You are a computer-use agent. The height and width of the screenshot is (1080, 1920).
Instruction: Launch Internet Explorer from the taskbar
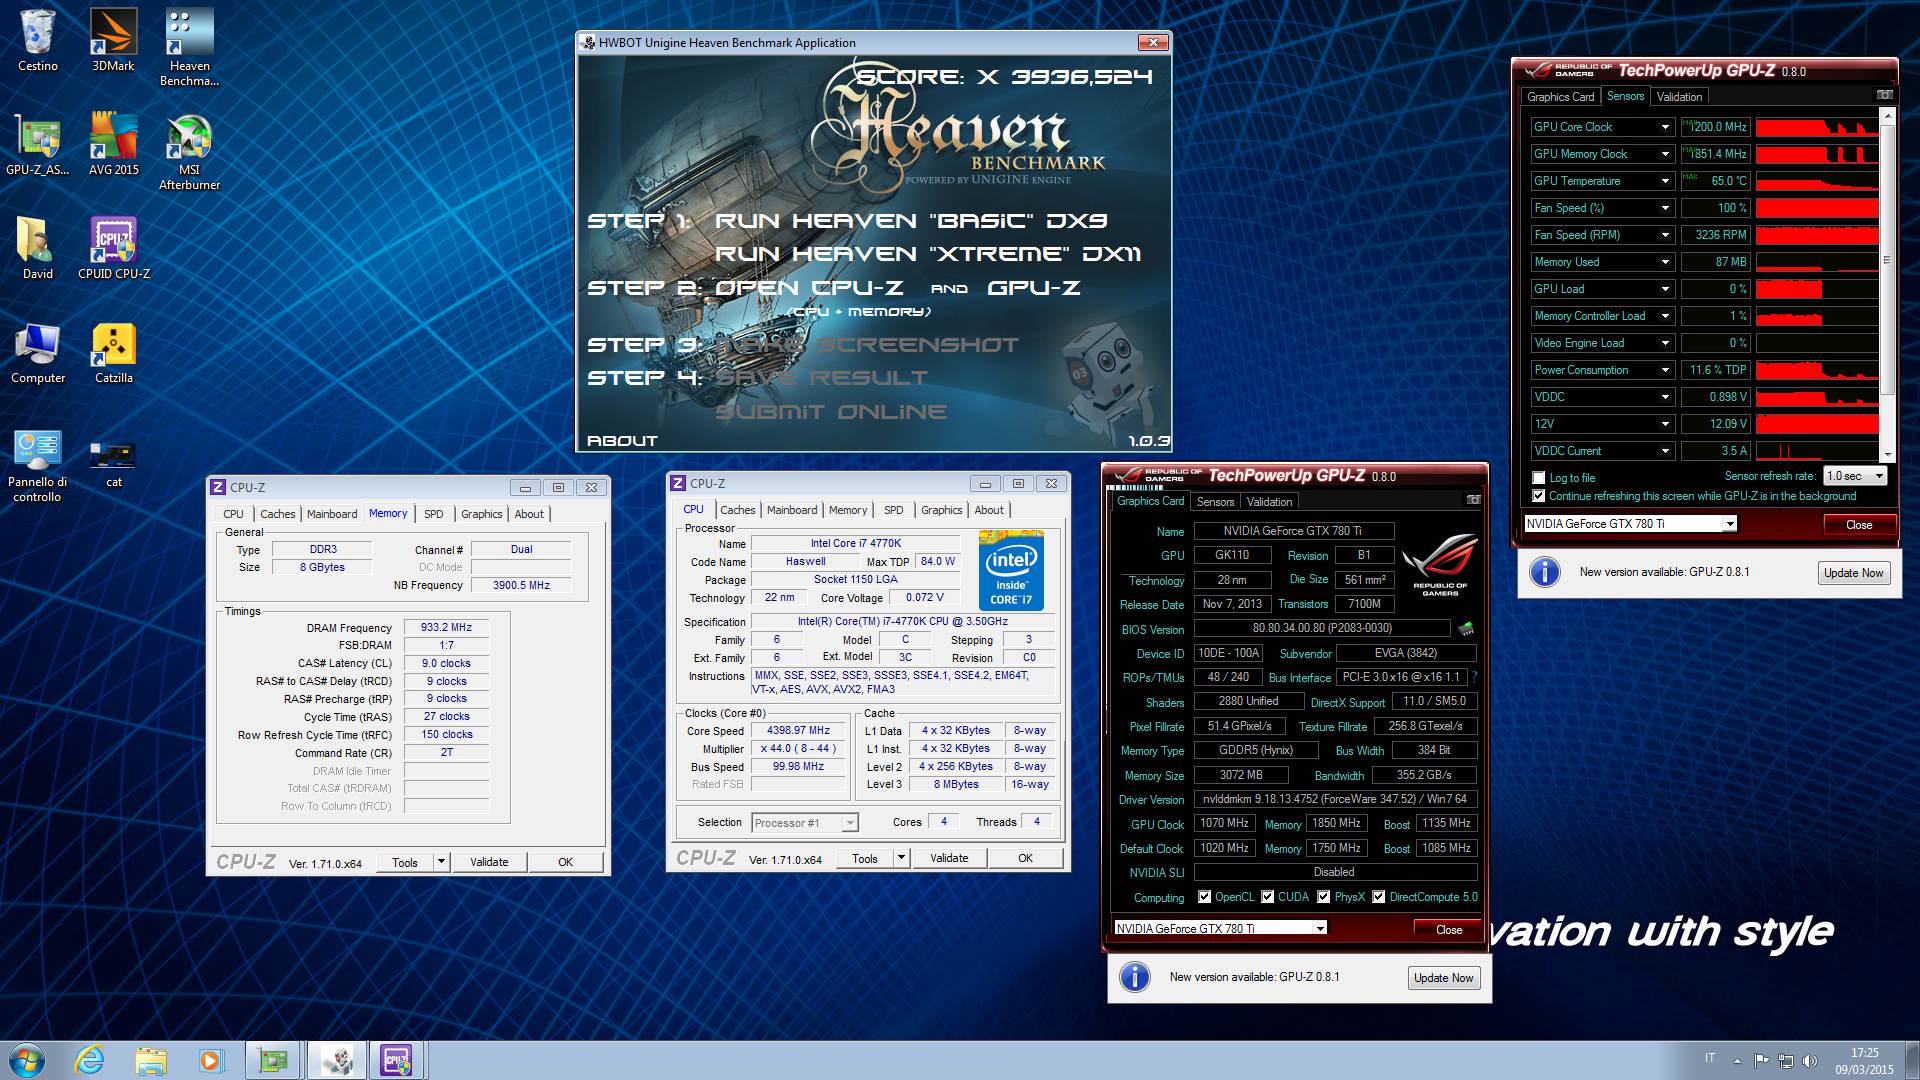tap(89, 1060)
